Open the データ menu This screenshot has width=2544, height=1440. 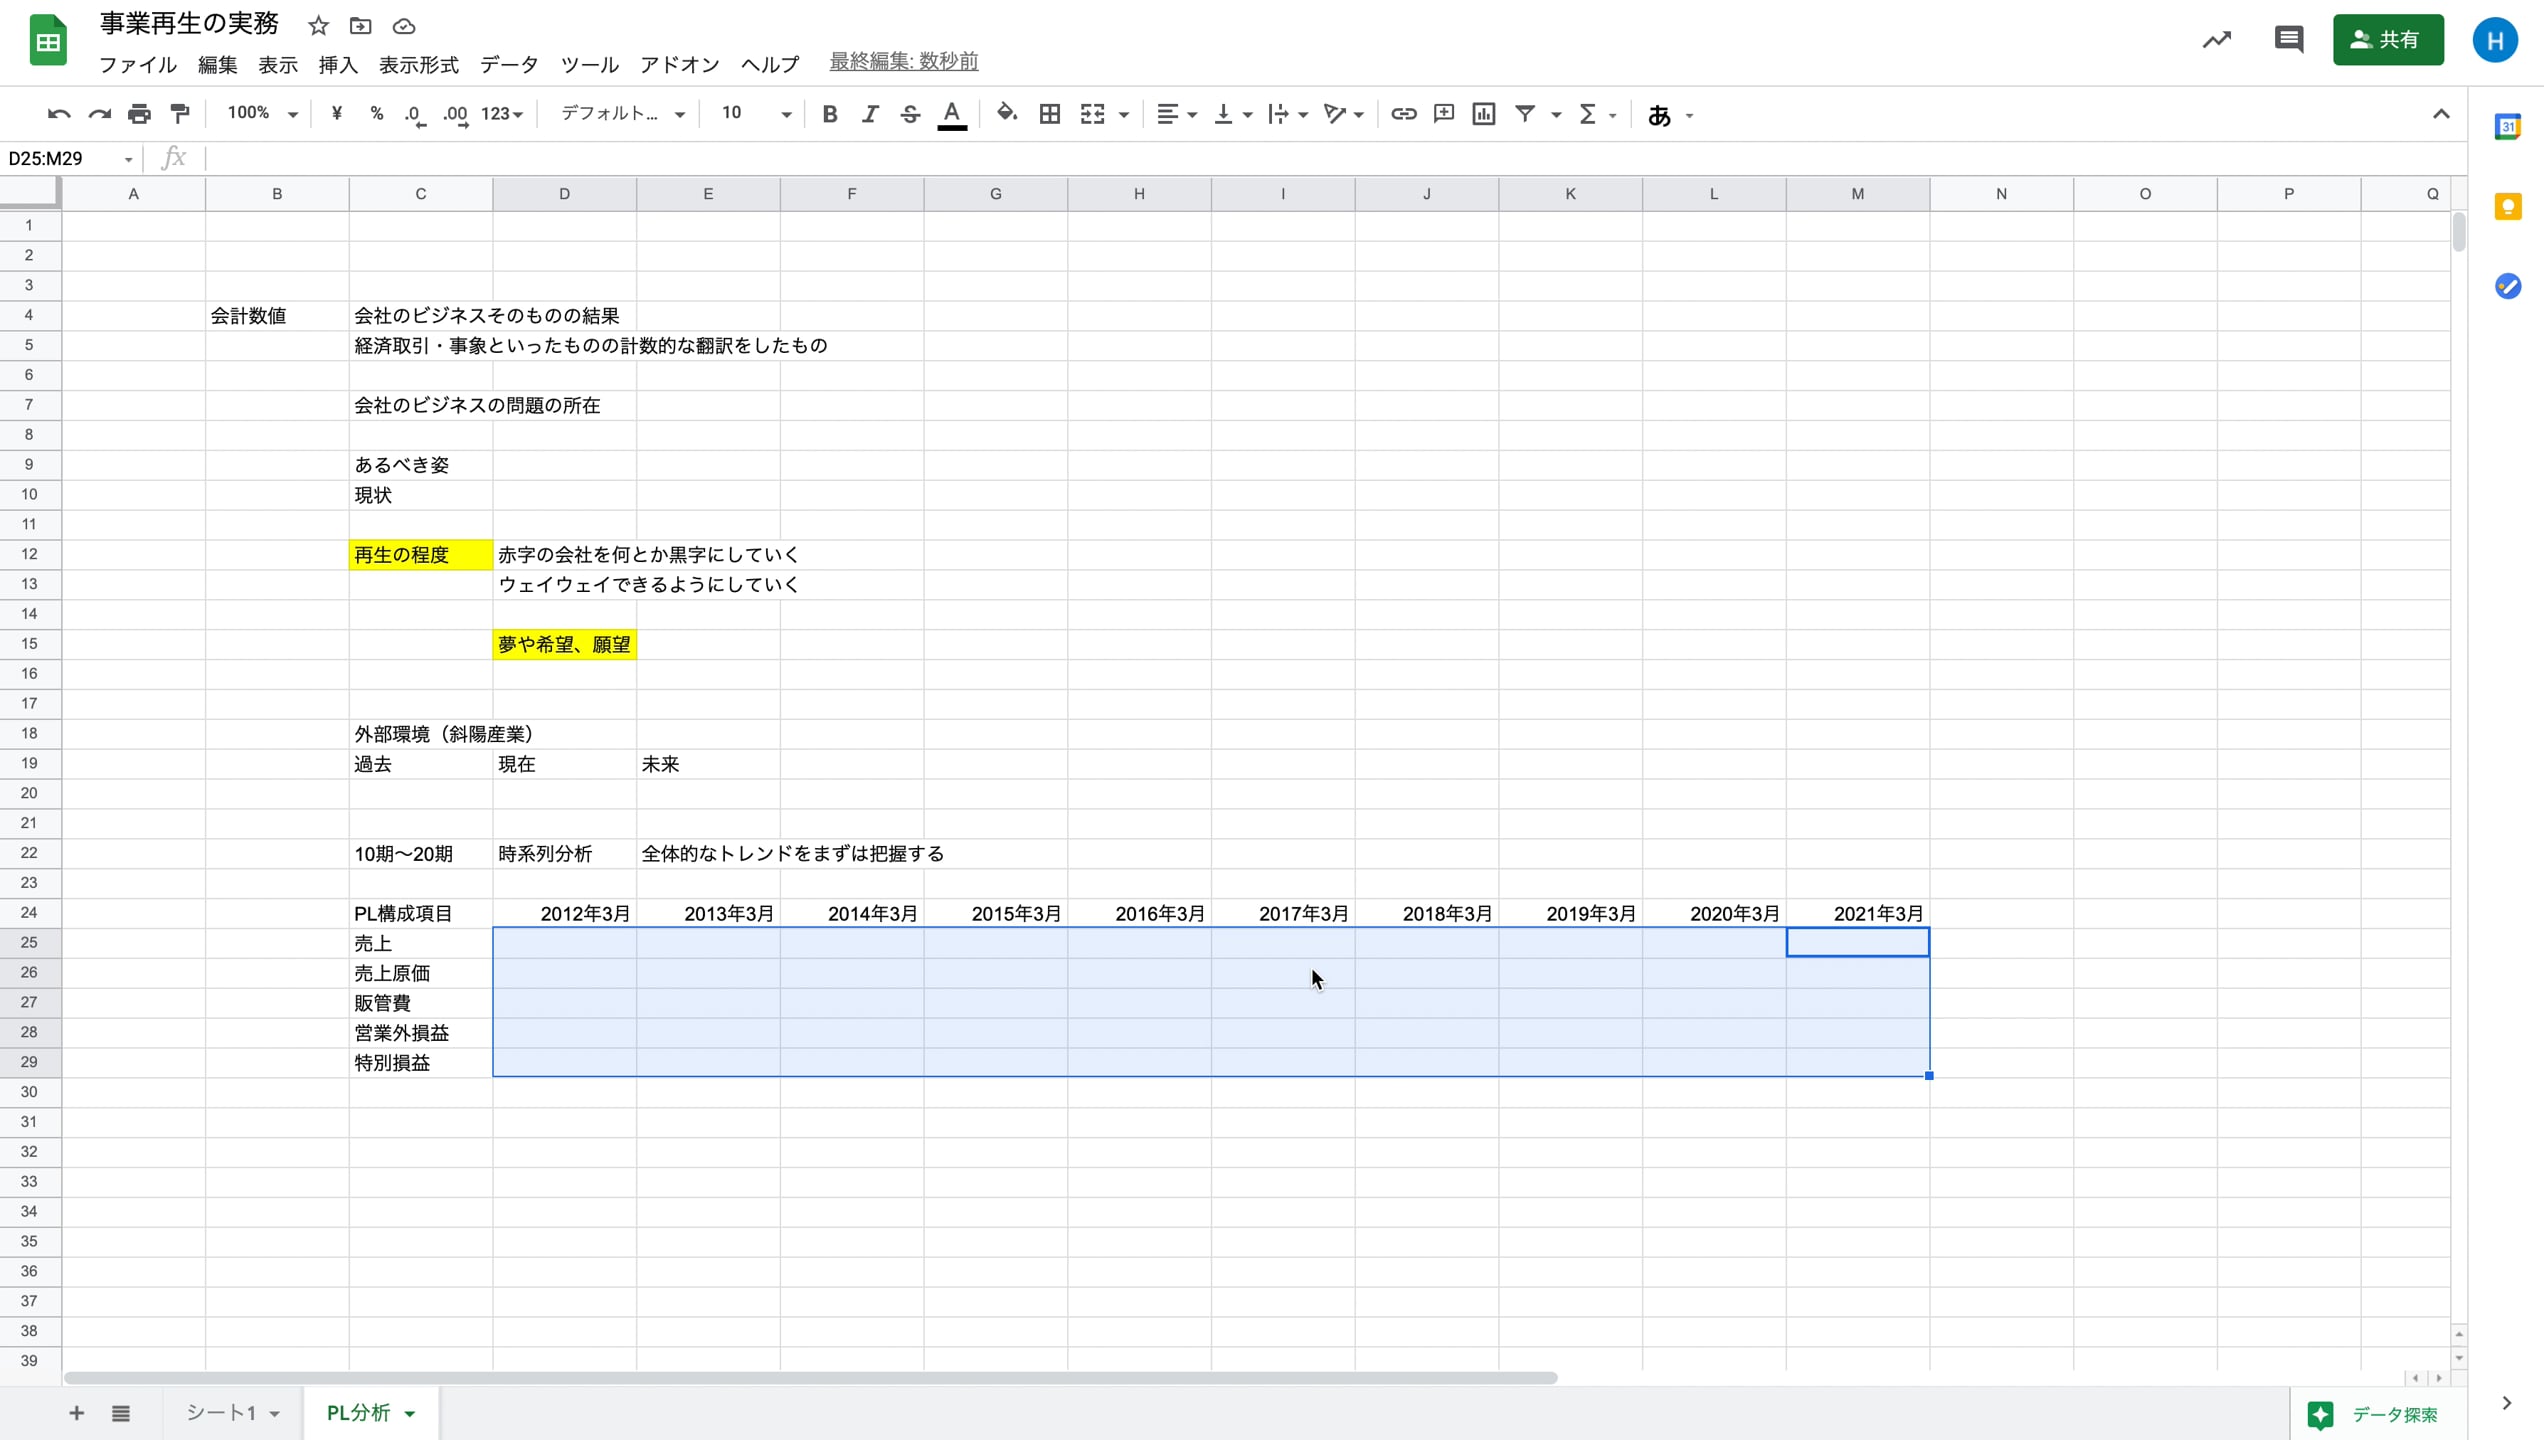(508, 64)
